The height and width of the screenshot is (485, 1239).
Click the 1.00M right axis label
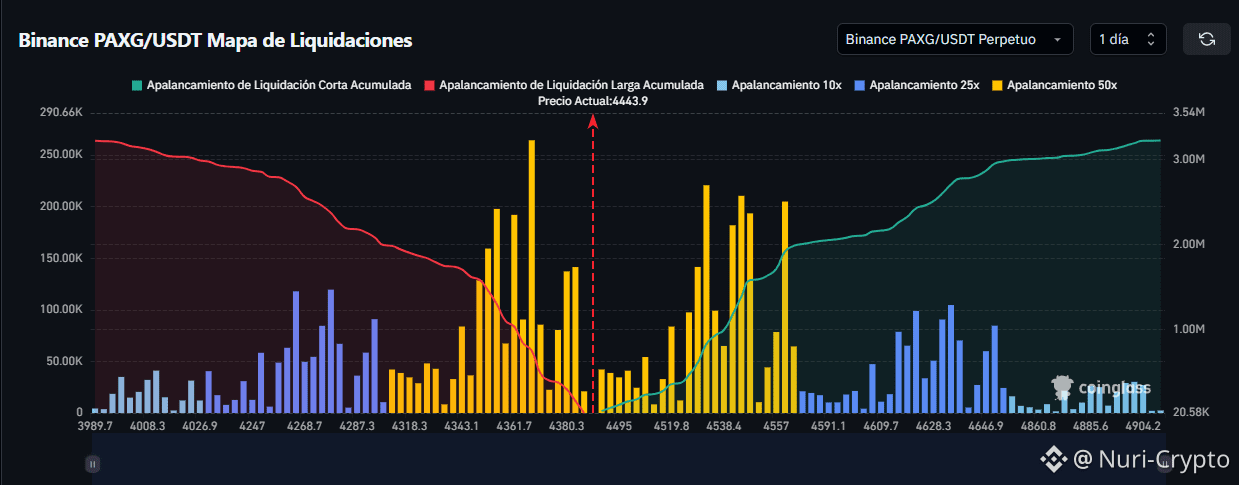1189,329
